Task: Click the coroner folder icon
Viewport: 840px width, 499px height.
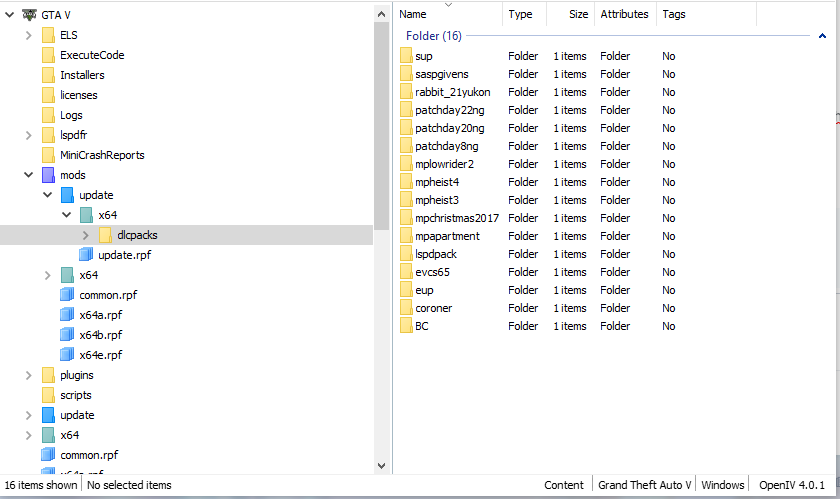Action: [x=406, y=308]
